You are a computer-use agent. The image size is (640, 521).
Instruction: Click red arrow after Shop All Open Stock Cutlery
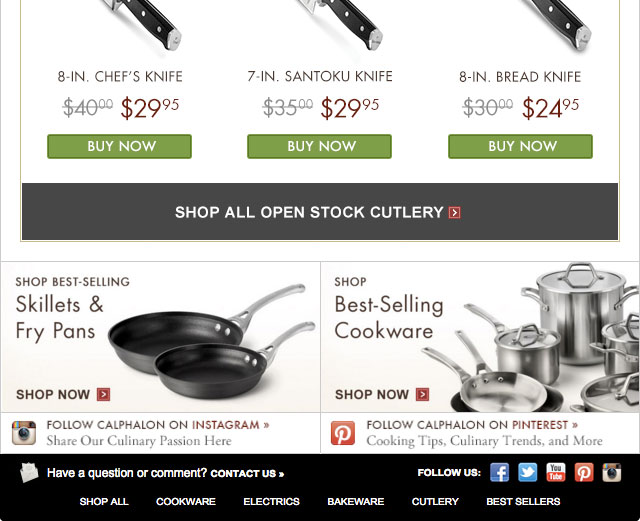point(454,213)
